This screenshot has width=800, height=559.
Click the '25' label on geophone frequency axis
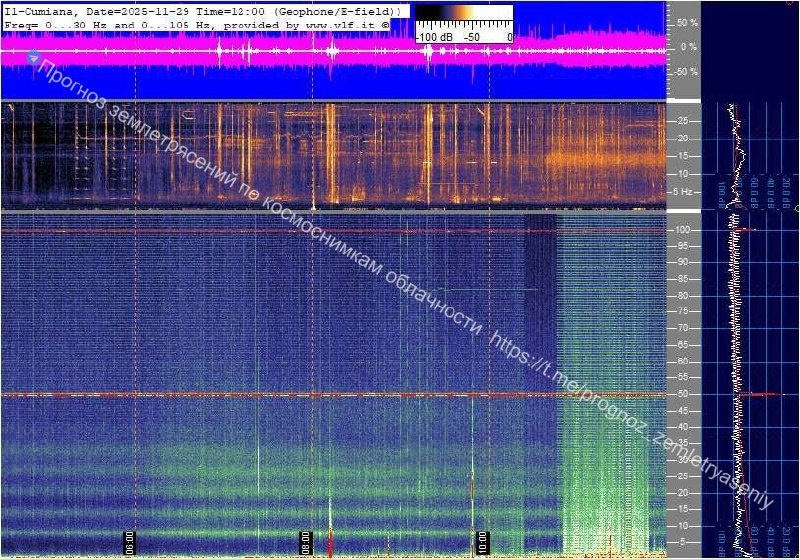(x=683, y=121)
